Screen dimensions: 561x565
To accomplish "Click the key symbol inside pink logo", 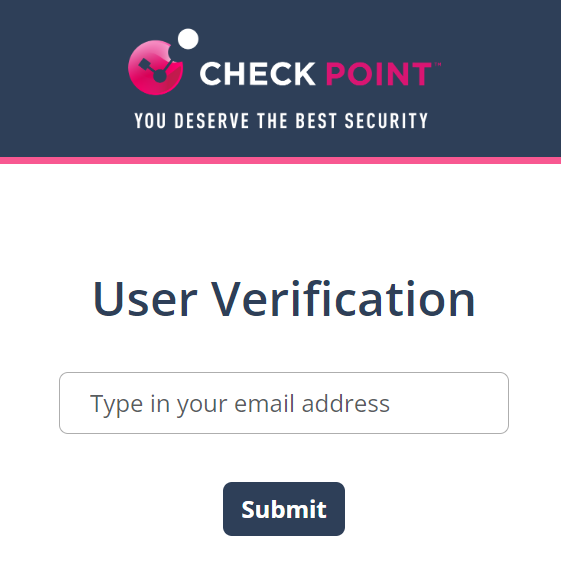I will [154, 70].
